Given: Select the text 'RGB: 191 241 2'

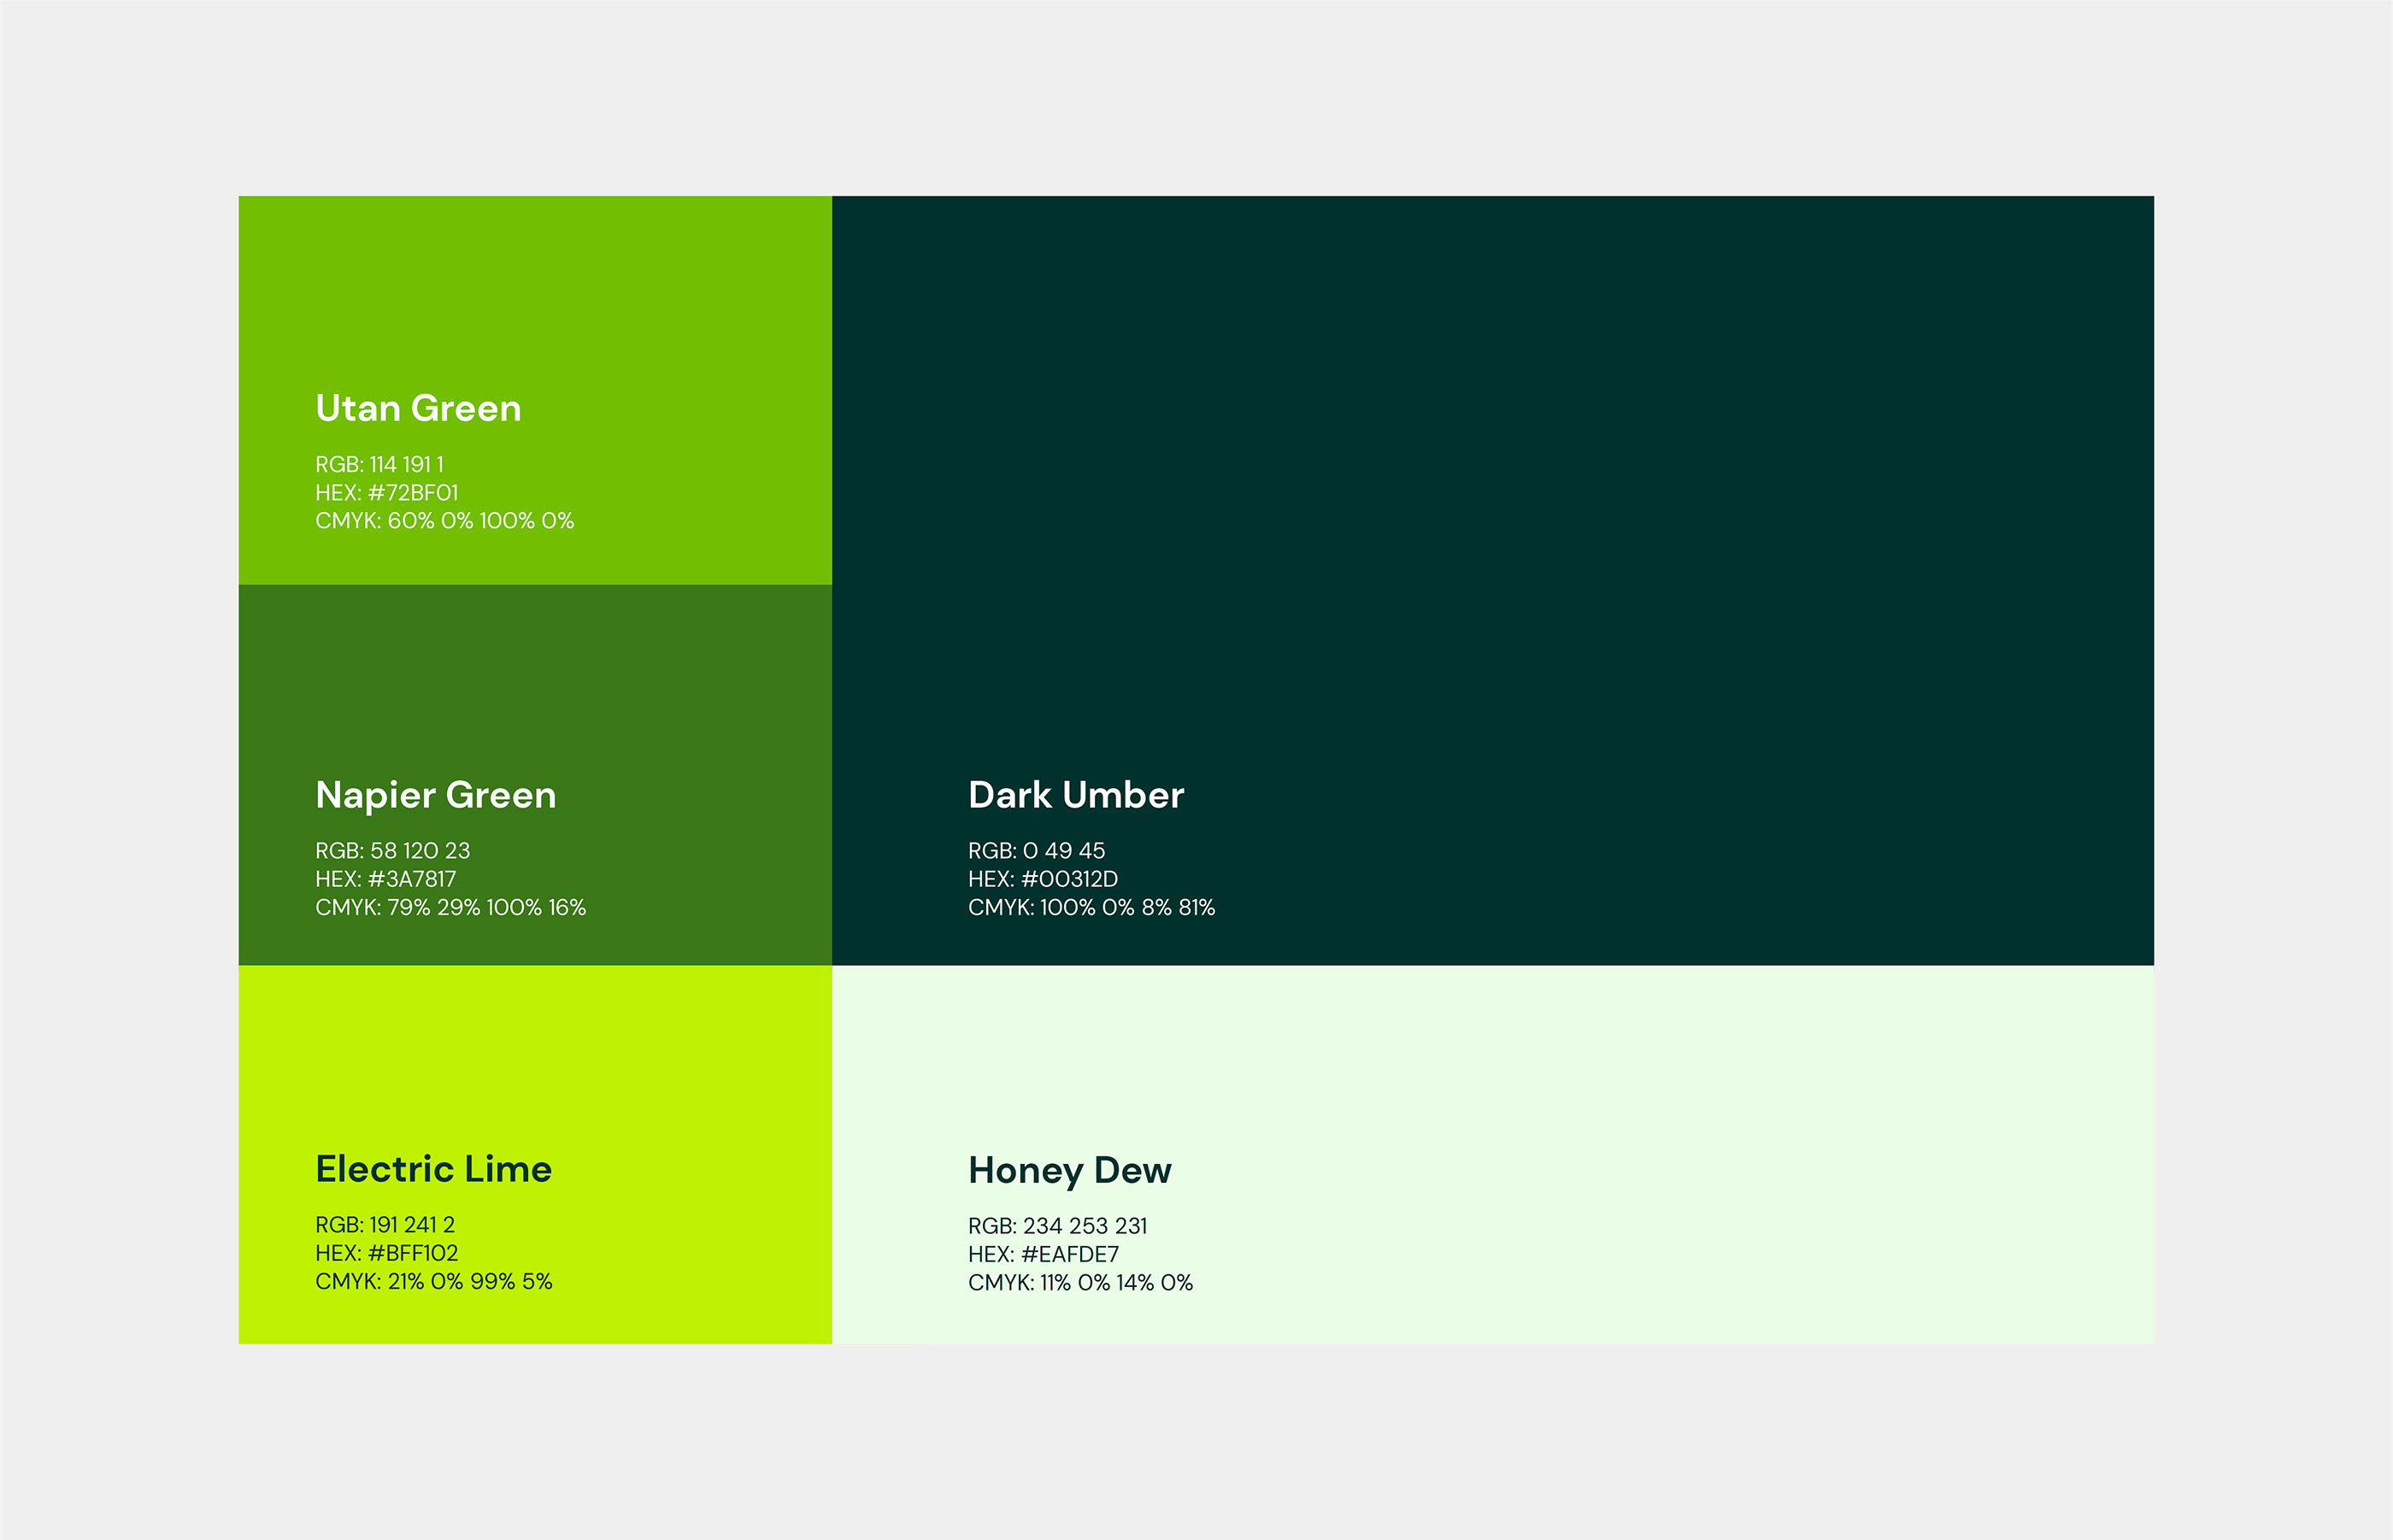Looking at the screenshot, I should (x=385, y=1225).
